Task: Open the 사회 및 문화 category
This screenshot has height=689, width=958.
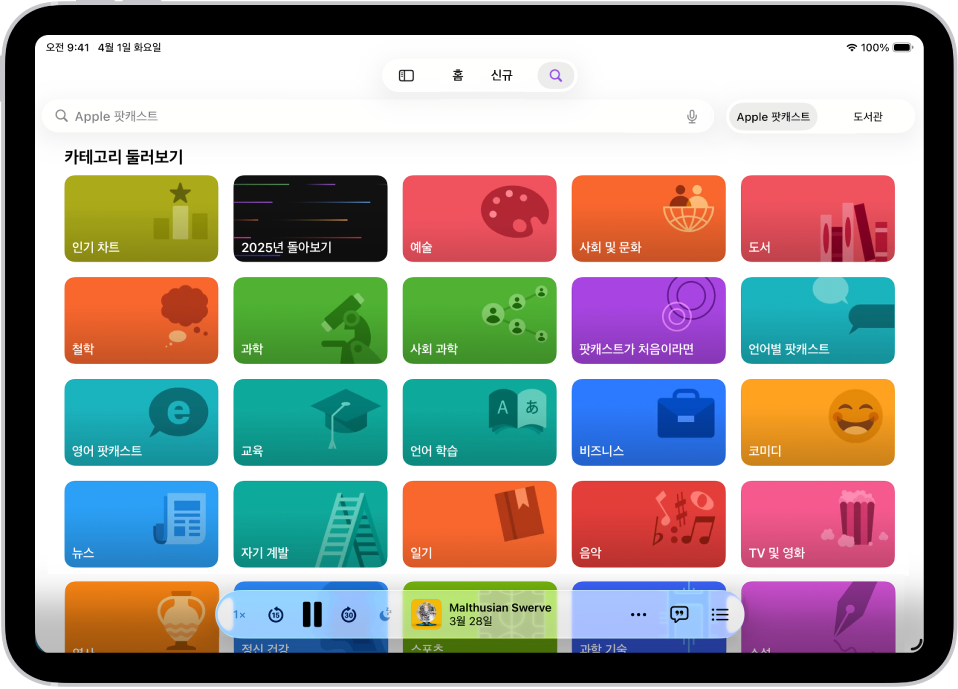Action: click(648, 219)
